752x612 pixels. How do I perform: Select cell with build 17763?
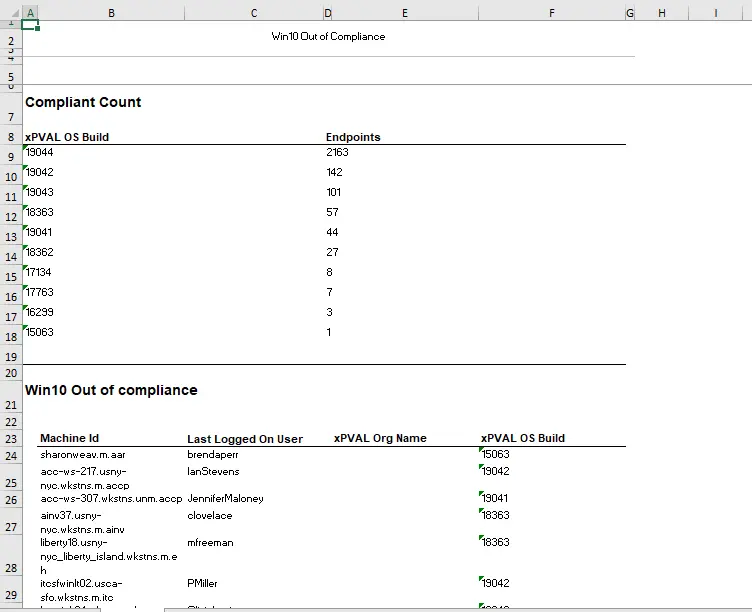pyautogui.click(x=39, y=292)
